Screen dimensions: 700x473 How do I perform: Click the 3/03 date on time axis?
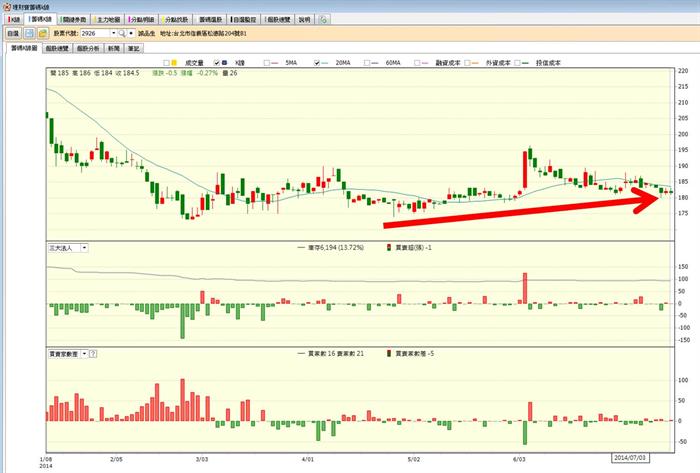click(202, 459)
